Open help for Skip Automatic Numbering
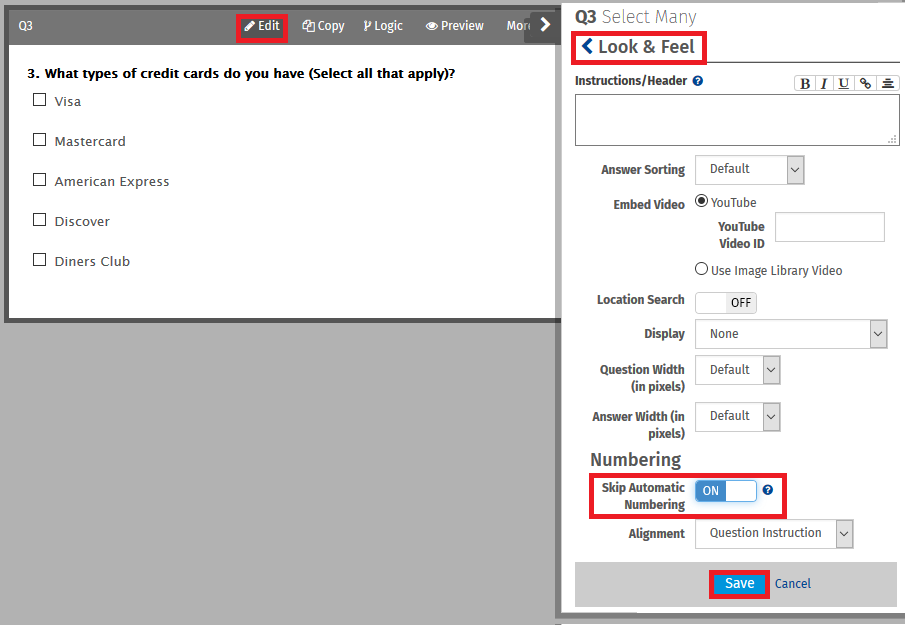Screen dimensions: 905x625 tap(767, 490)
